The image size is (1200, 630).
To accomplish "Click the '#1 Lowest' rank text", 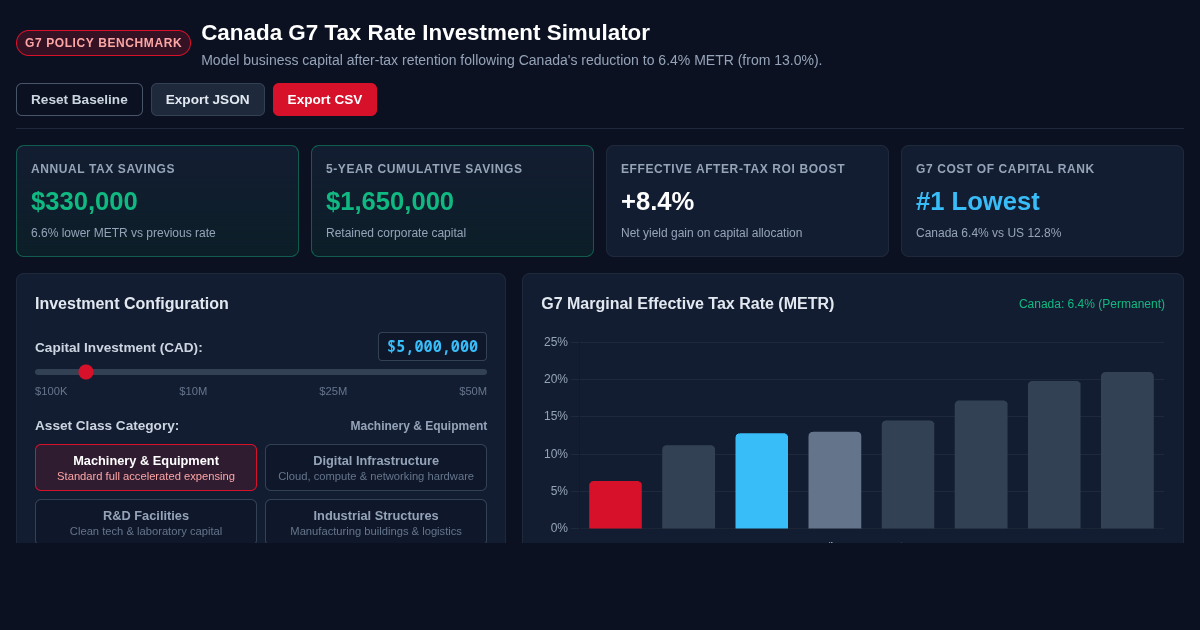I will tap(978, 201).
